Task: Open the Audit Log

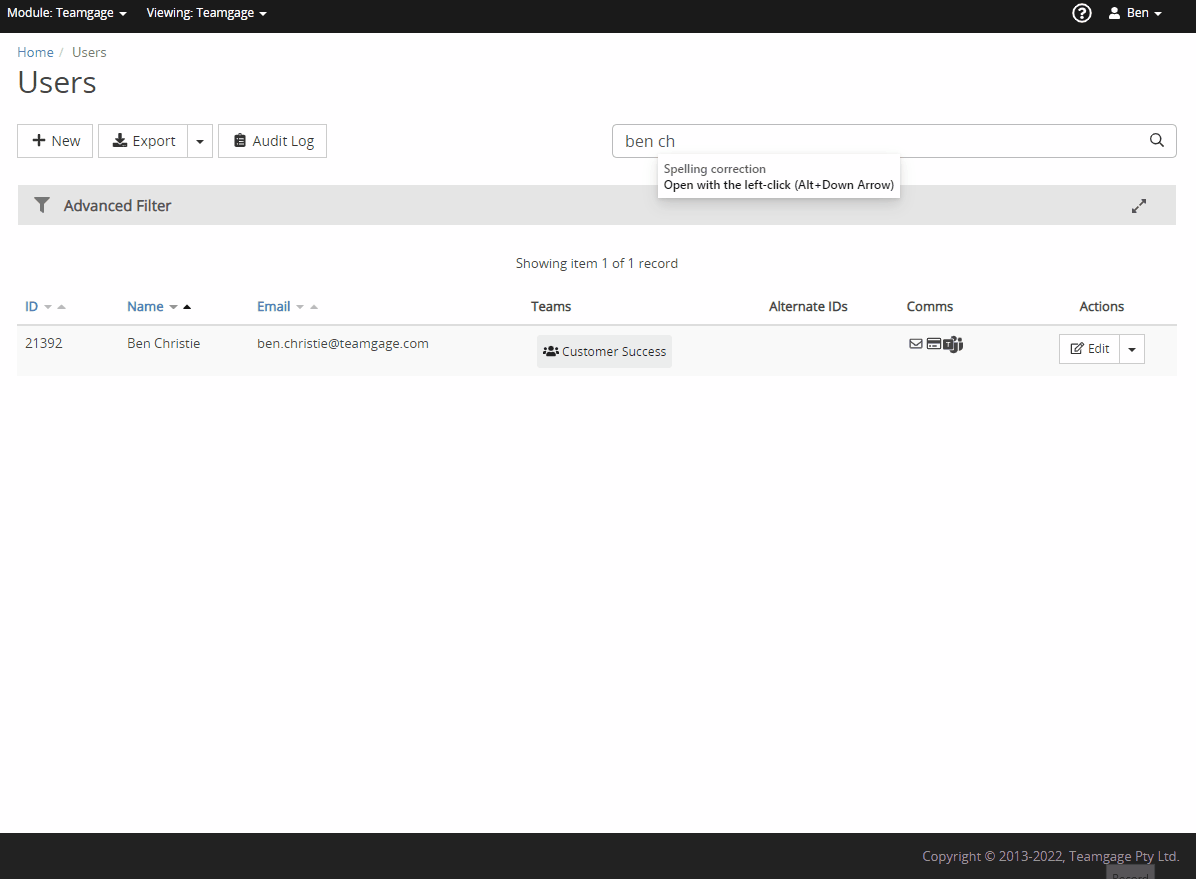Action: pos(272,141)
